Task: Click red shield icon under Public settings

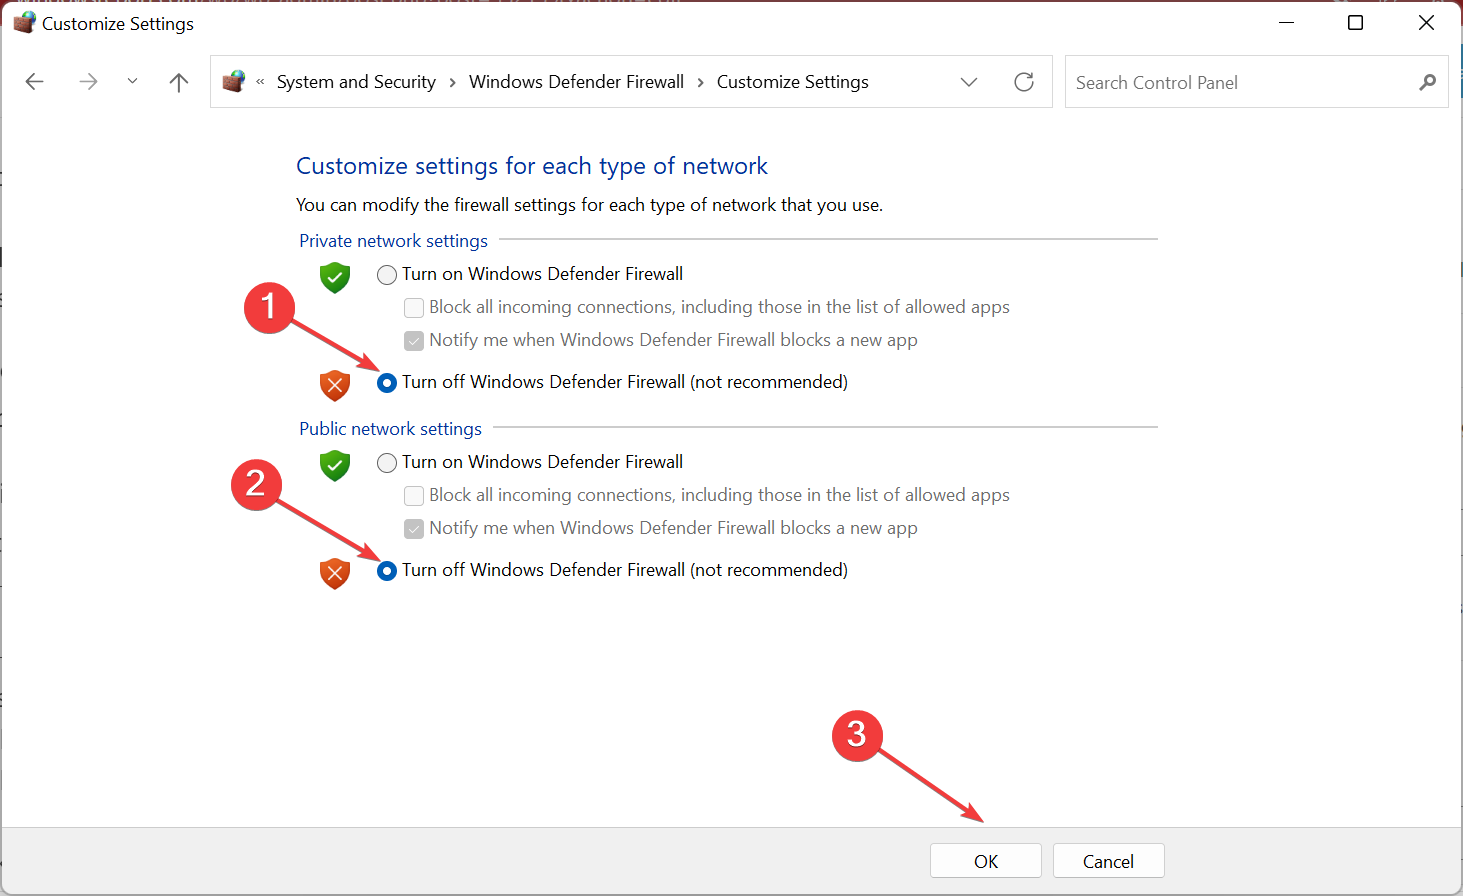Action: [335, 573]
